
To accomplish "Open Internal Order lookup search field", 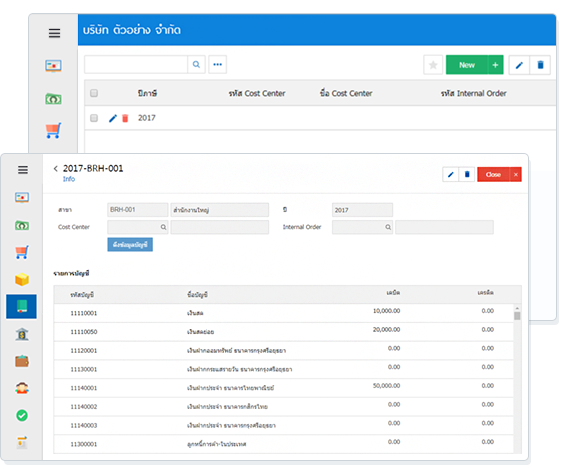I will click(362, 227).
